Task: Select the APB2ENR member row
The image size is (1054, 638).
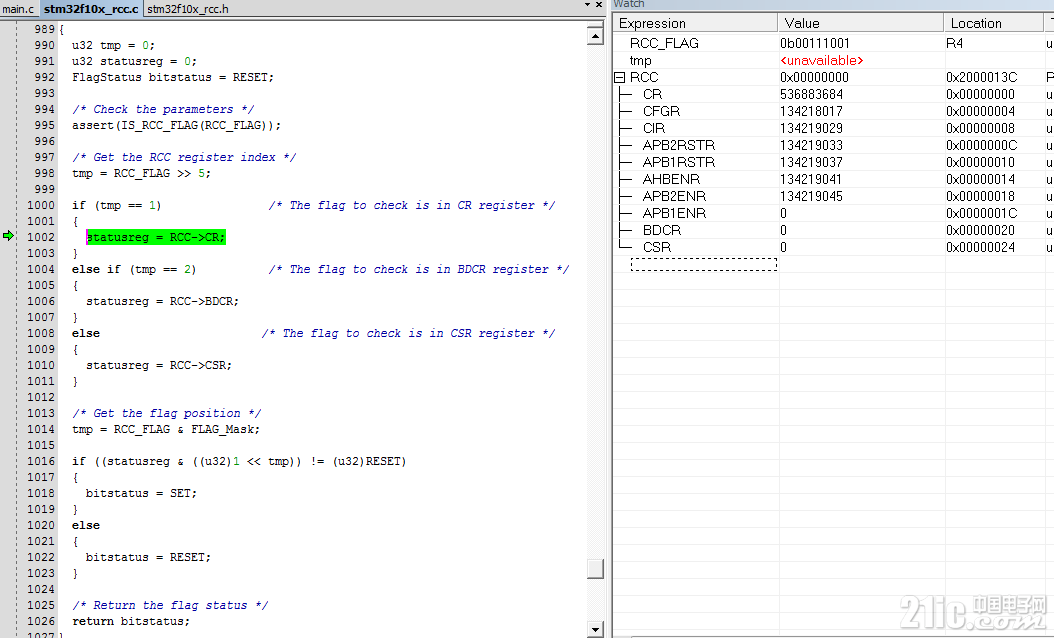Action: tap(674, 196)
